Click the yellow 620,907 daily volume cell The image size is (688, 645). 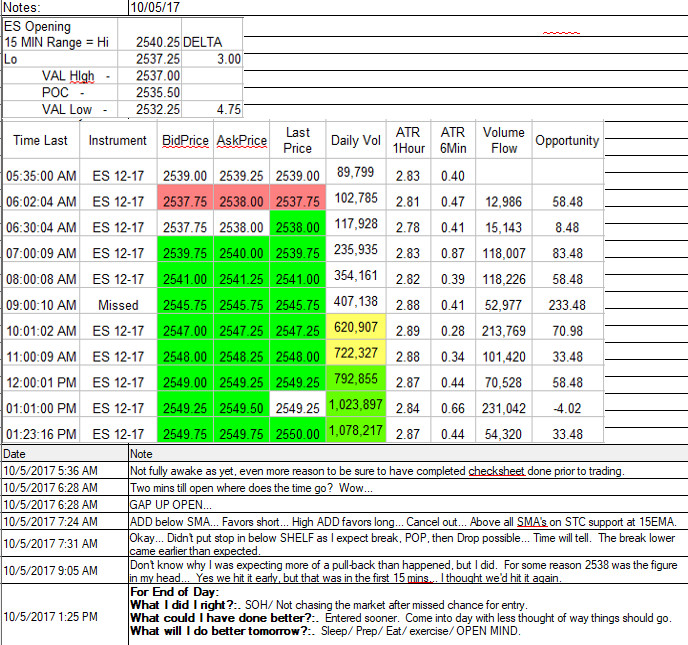click(x=356, y=327)
